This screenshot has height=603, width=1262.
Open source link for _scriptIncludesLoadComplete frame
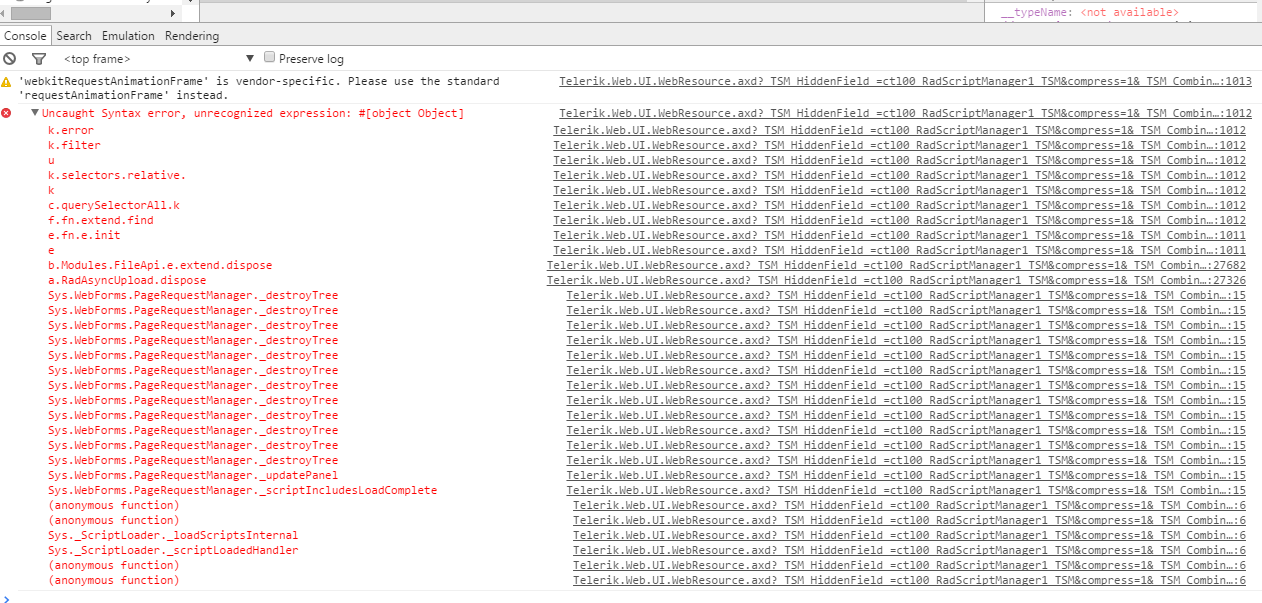[906, 490]
